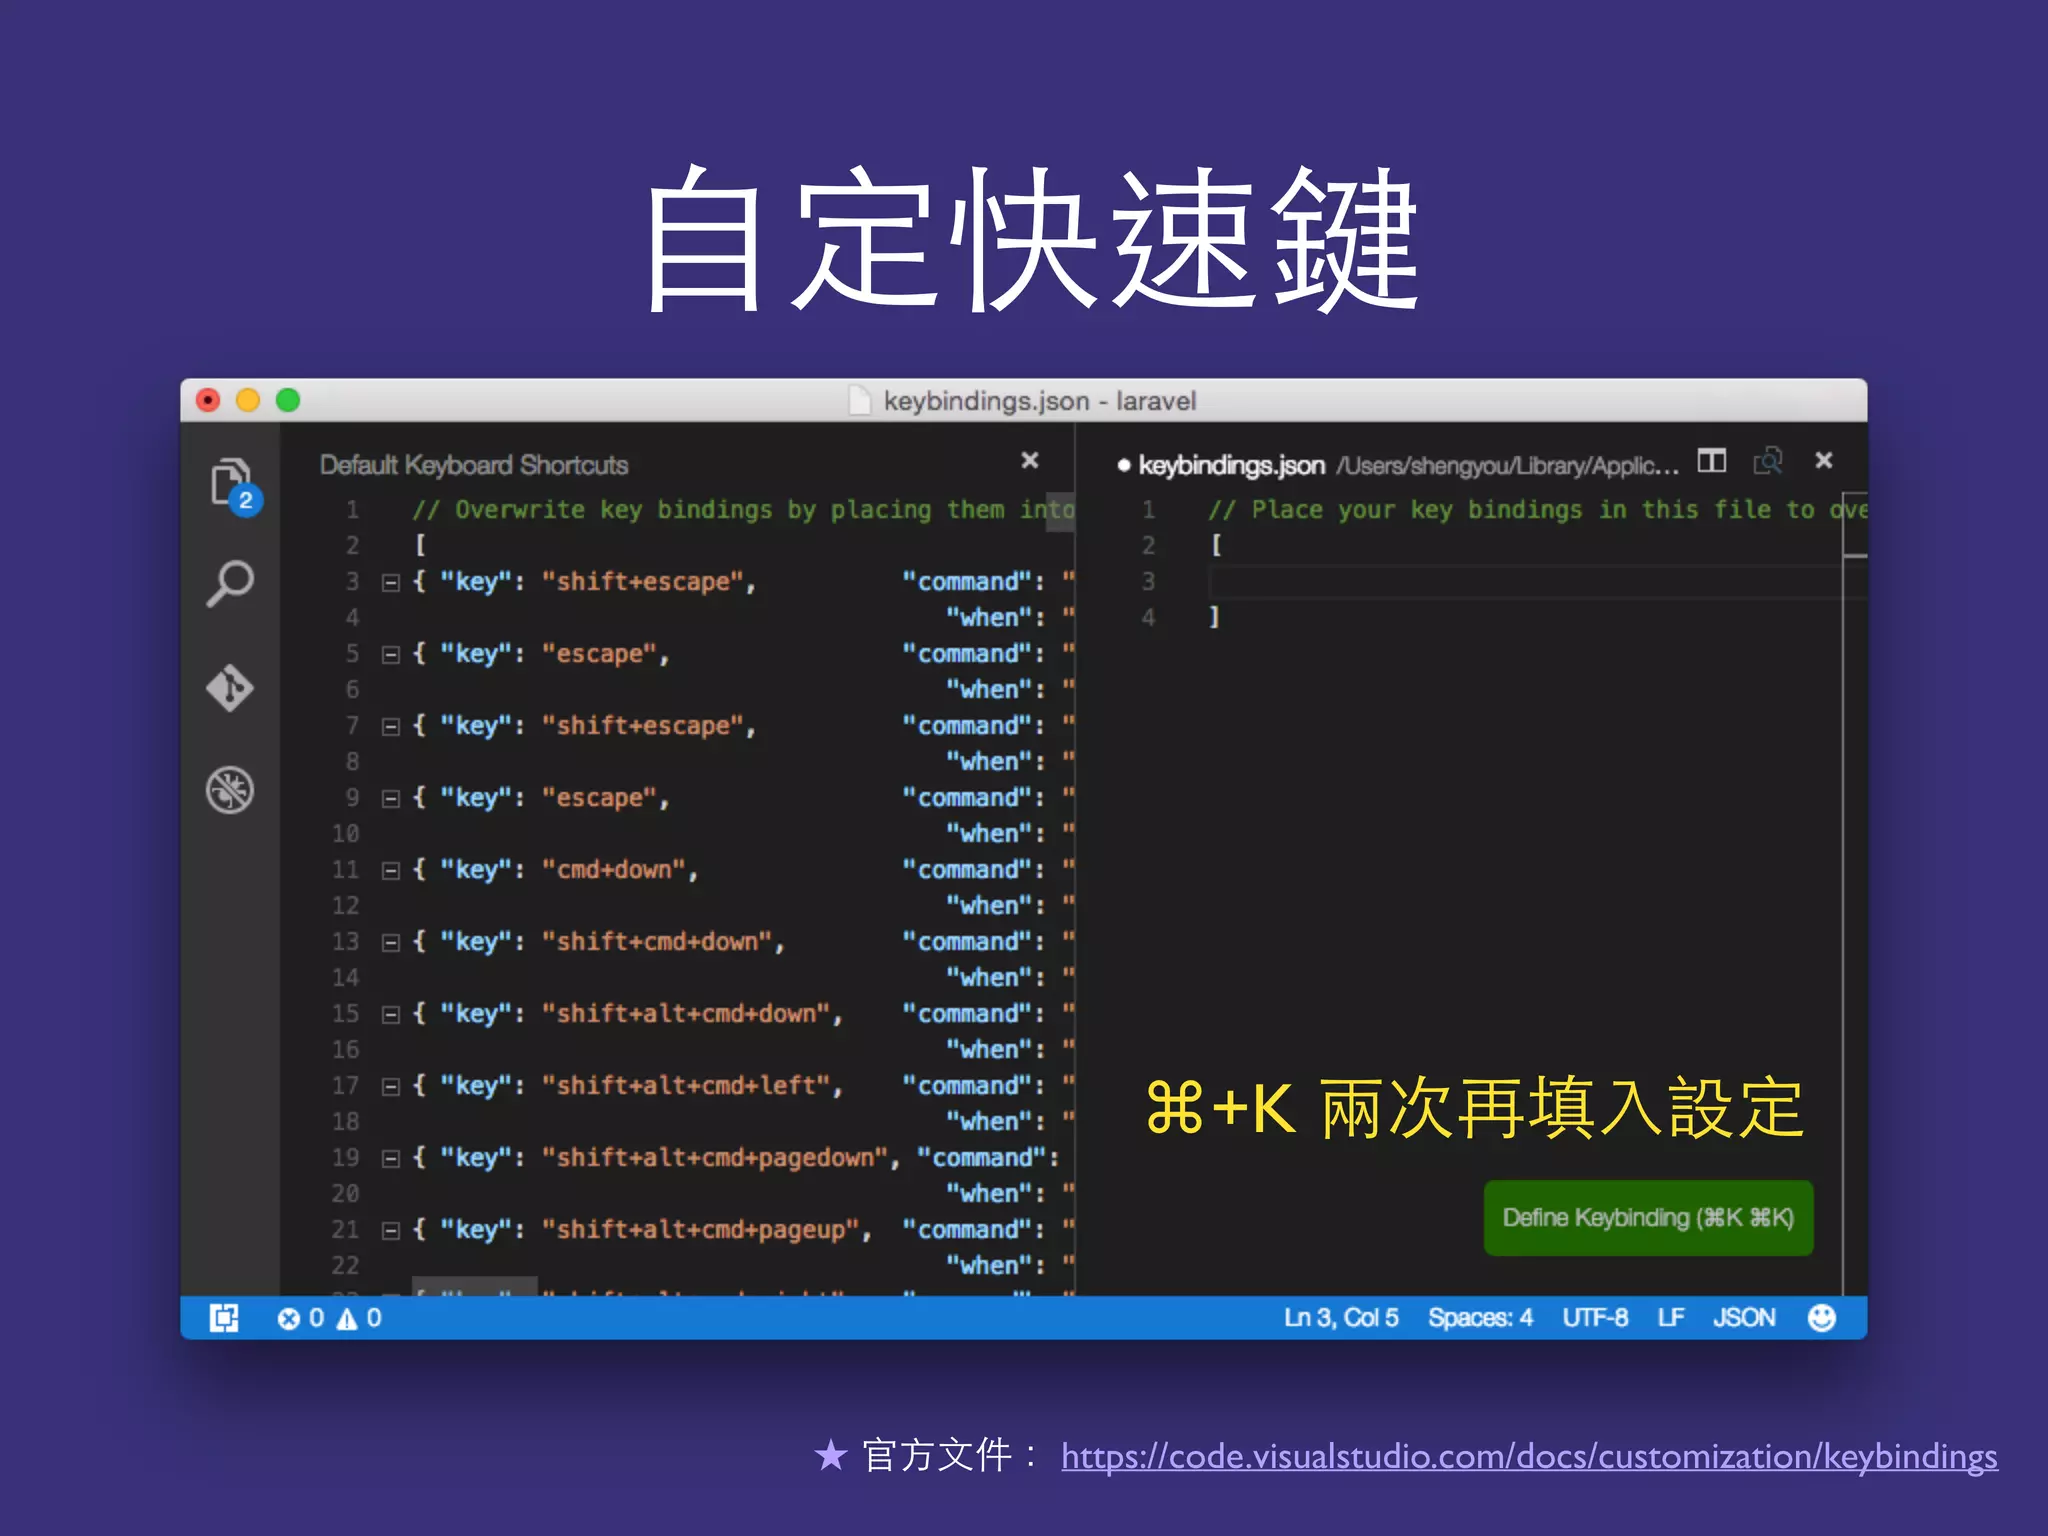Select JSON language mode in status bar
Screen dimensions: 2048x1536
[1744, 1318]
